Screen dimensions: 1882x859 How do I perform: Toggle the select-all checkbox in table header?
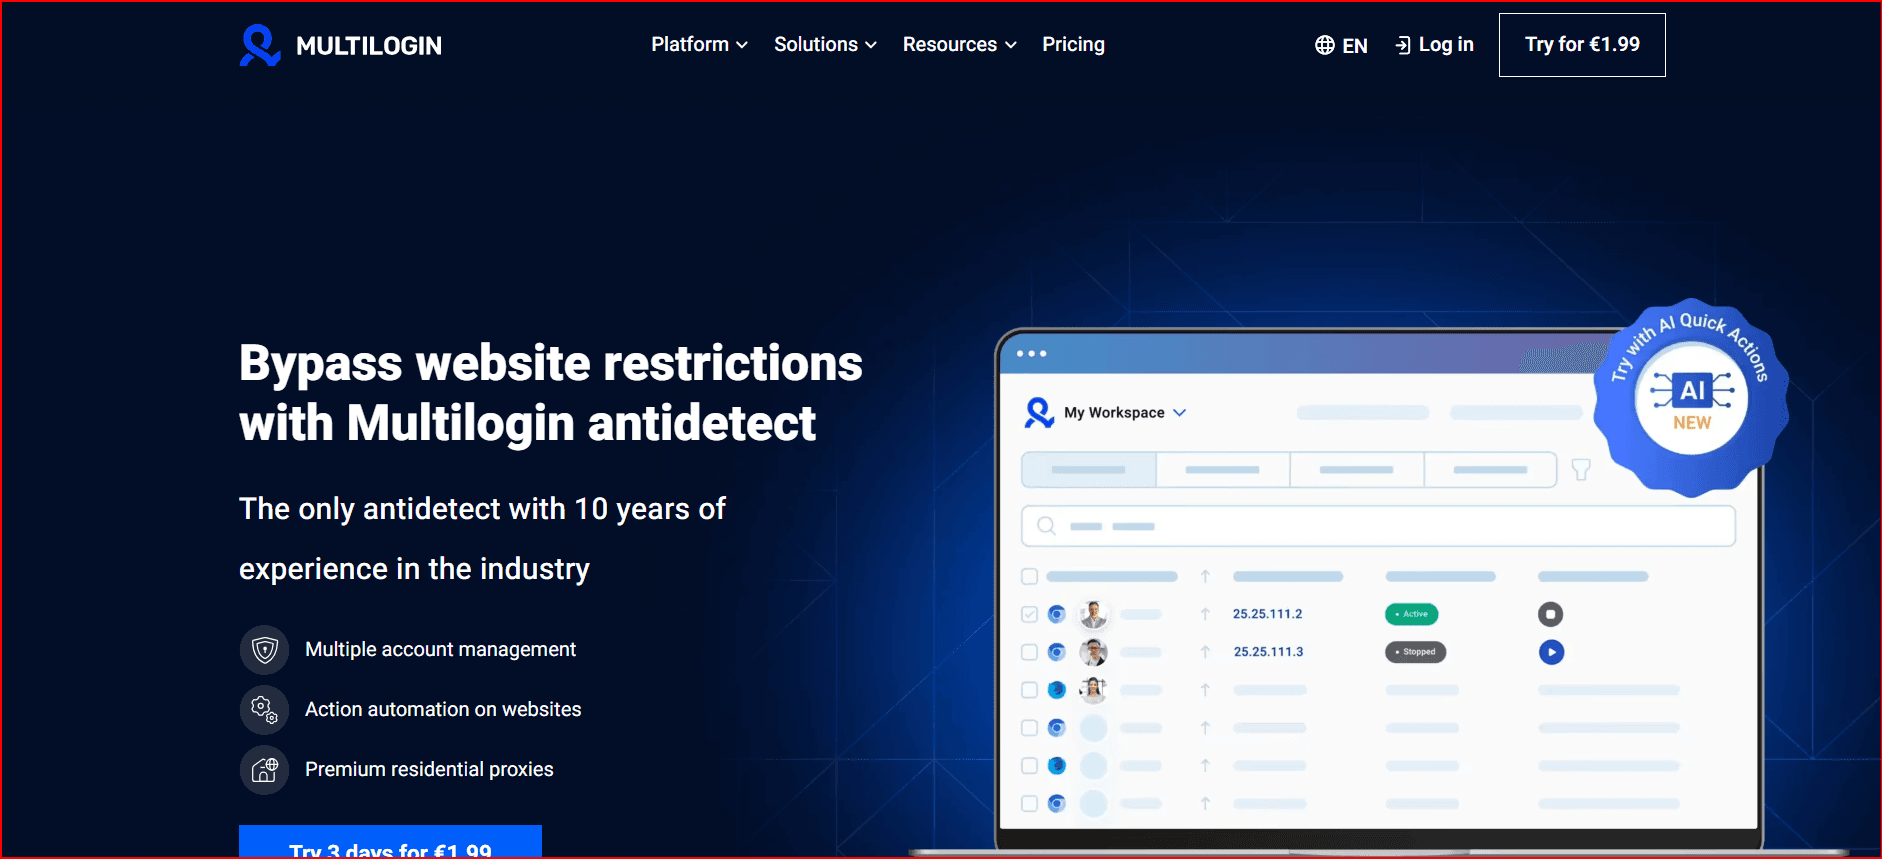1029,577
